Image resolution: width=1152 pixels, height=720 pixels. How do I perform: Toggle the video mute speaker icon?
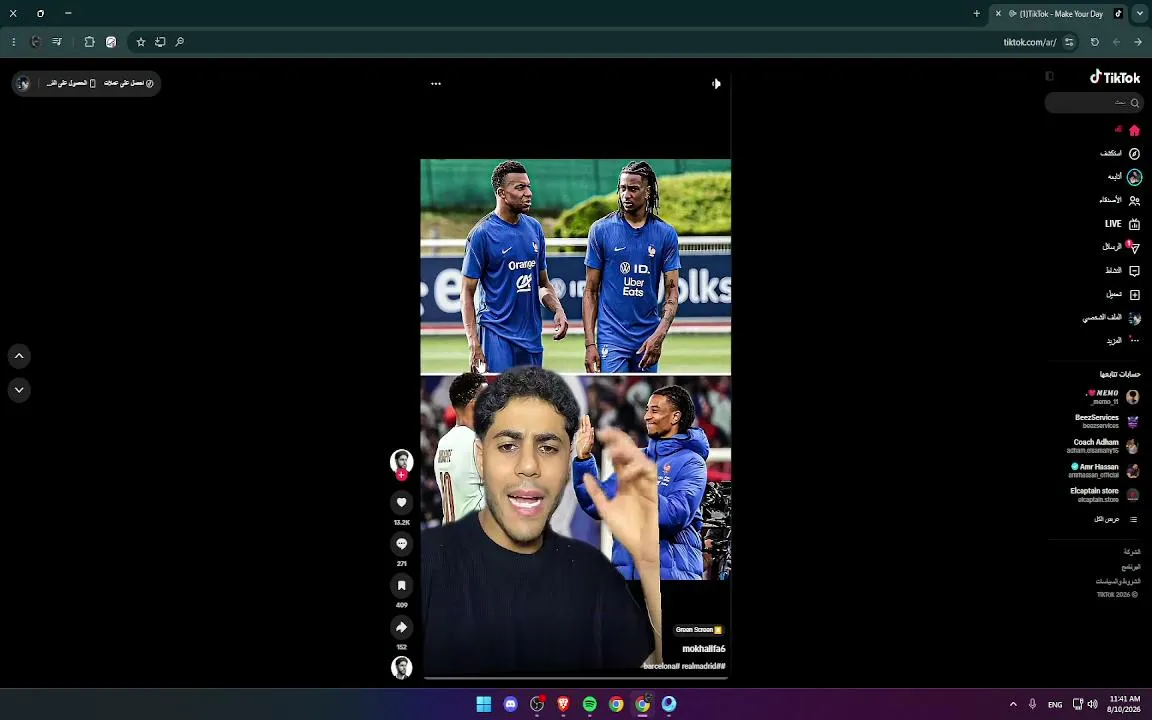(x=716, y=84)
